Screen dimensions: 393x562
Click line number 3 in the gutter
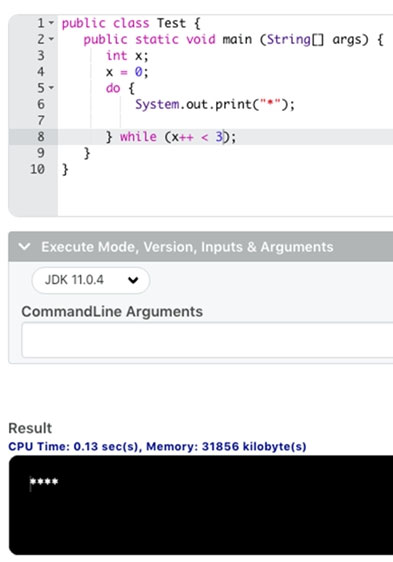click(41, 56)
